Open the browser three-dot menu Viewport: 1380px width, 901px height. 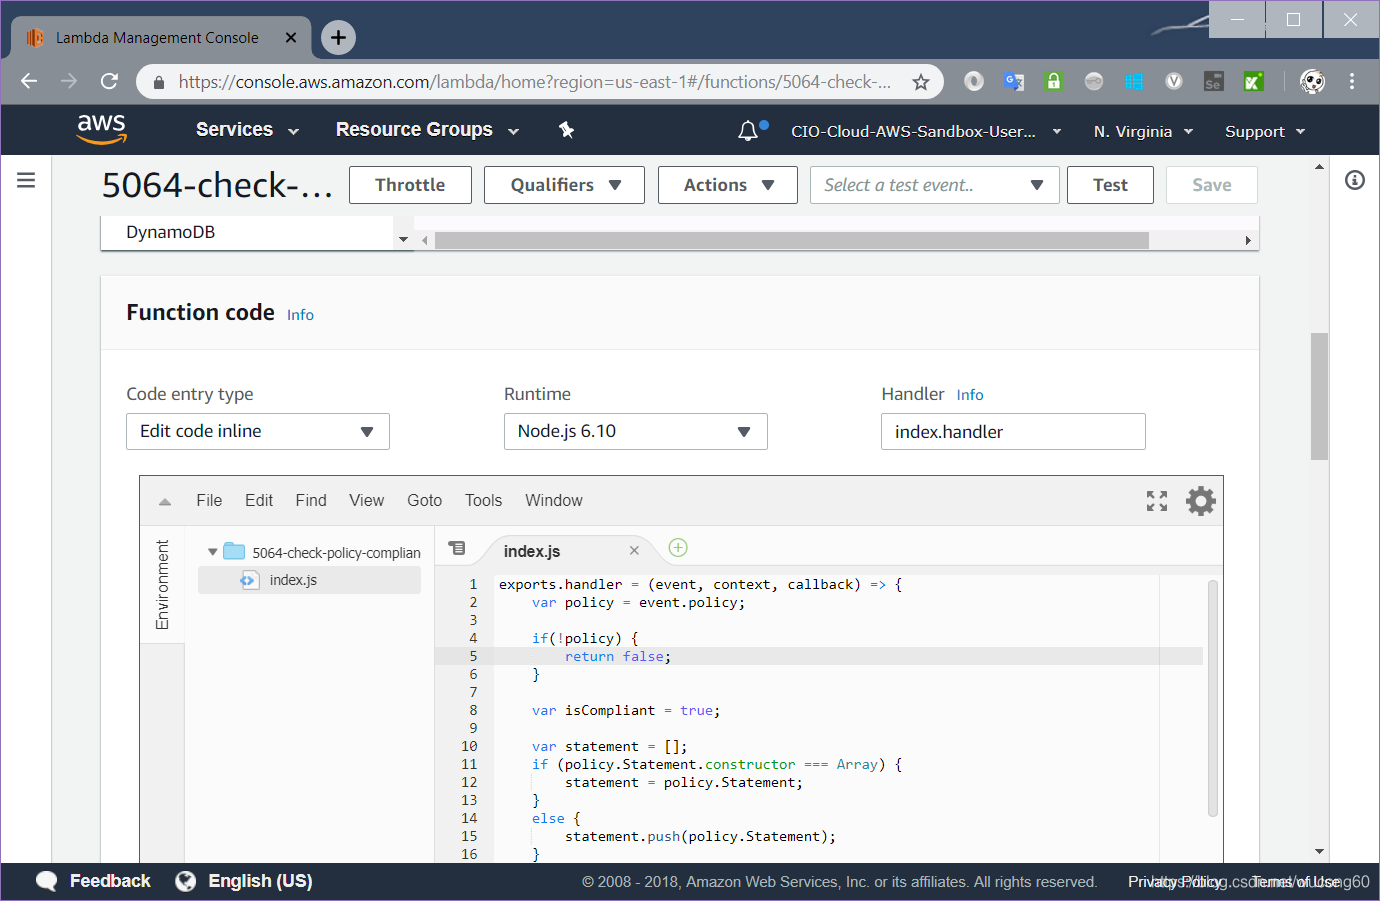[1352, 81]
